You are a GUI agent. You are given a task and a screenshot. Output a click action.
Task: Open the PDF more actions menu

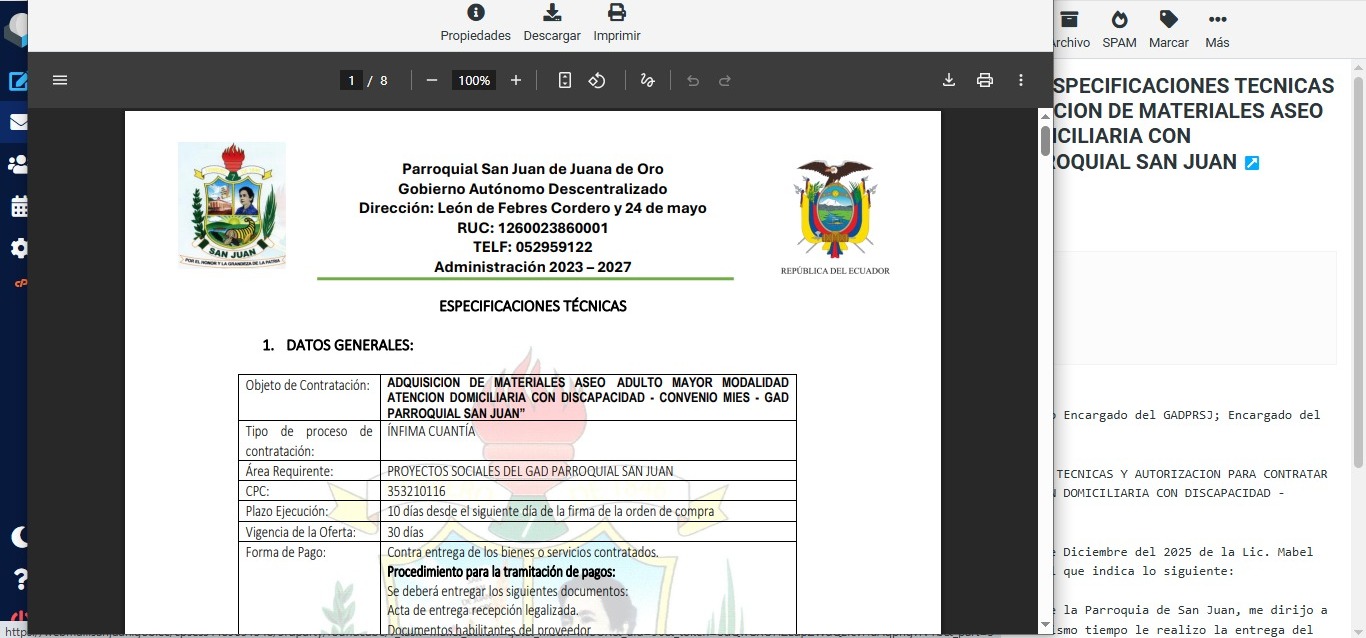click(1021, 80)
